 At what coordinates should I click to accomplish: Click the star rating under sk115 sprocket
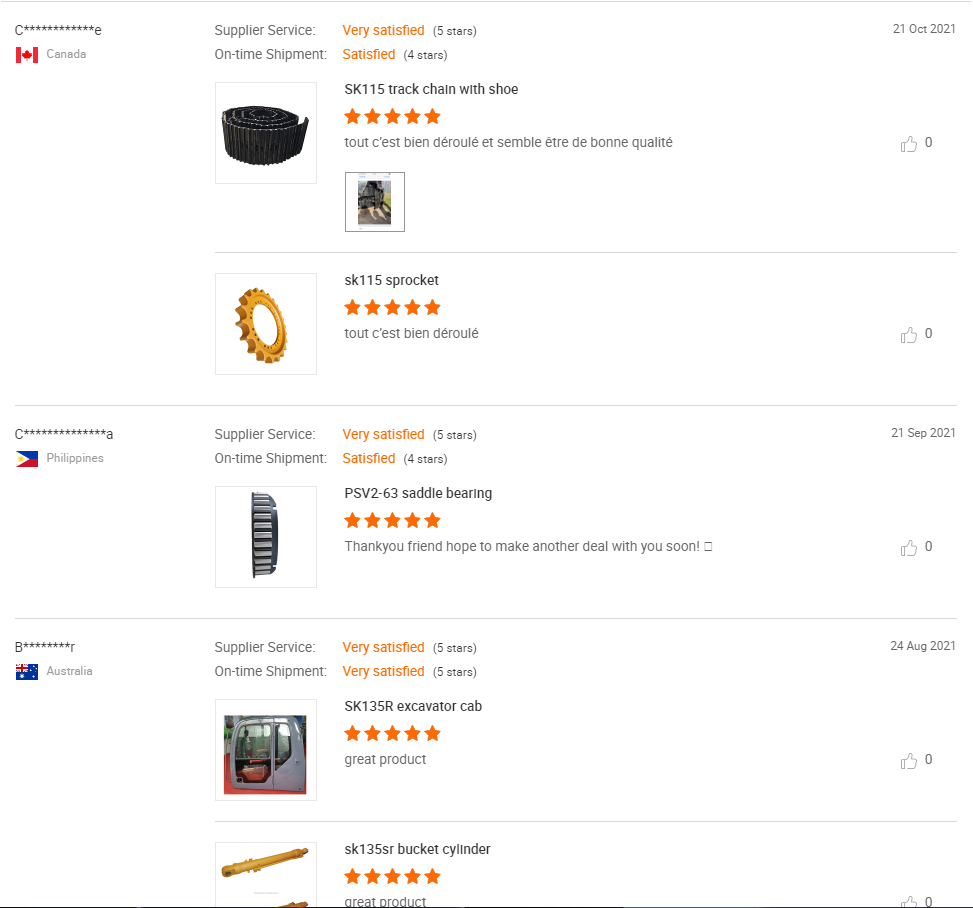click(x=392, y=307)
